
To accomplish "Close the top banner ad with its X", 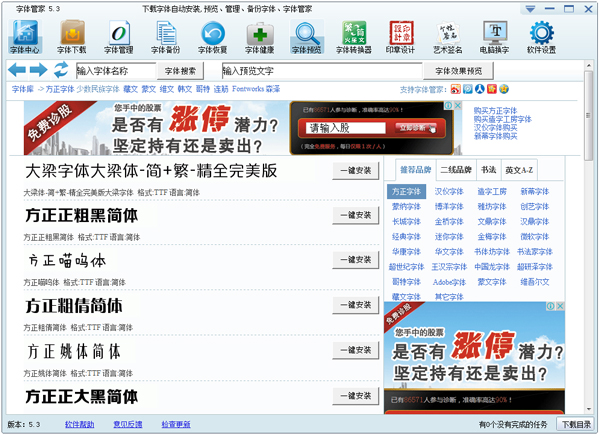I will click(x=458, y=105).
